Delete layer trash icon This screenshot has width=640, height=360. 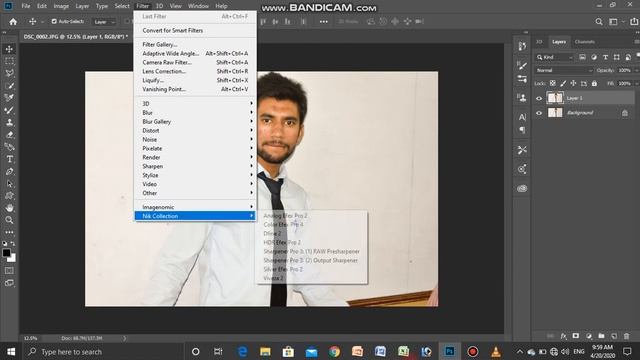pyautogui.click(x=627, y=336)
